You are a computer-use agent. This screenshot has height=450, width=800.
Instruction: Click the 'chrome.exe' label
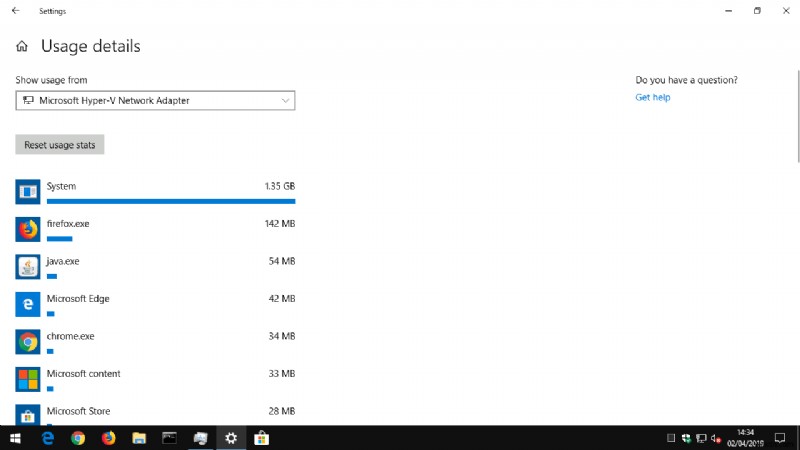coord(70,336)
